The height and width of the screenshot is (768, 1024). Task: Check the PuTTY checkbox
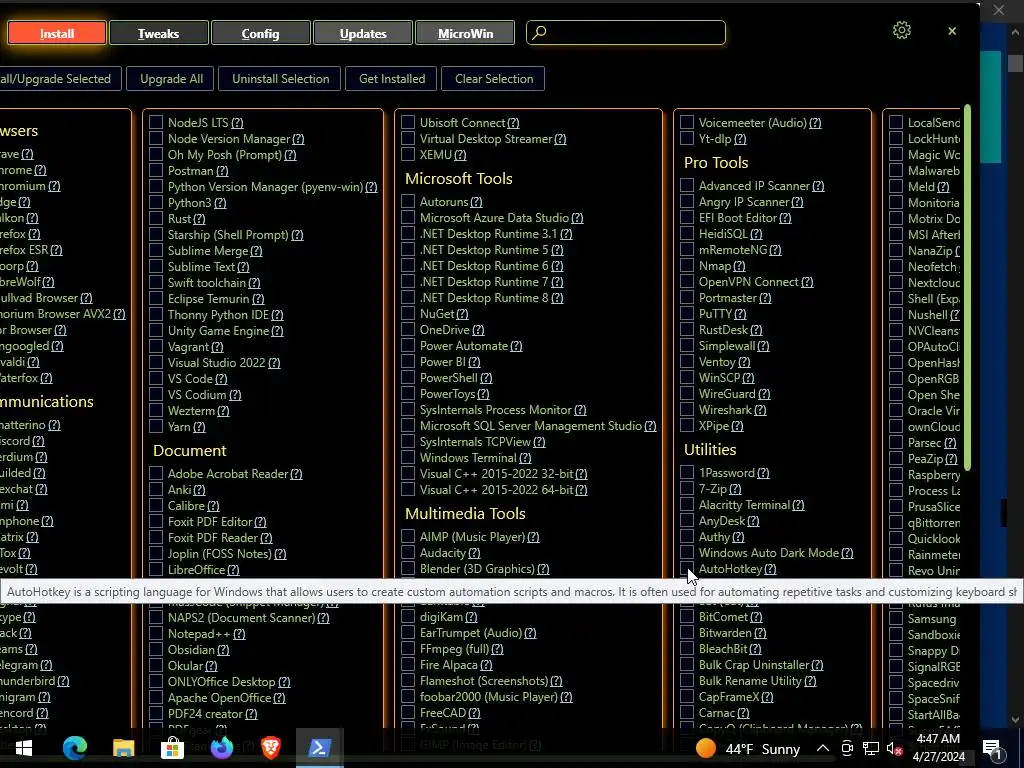pos(687,313)
